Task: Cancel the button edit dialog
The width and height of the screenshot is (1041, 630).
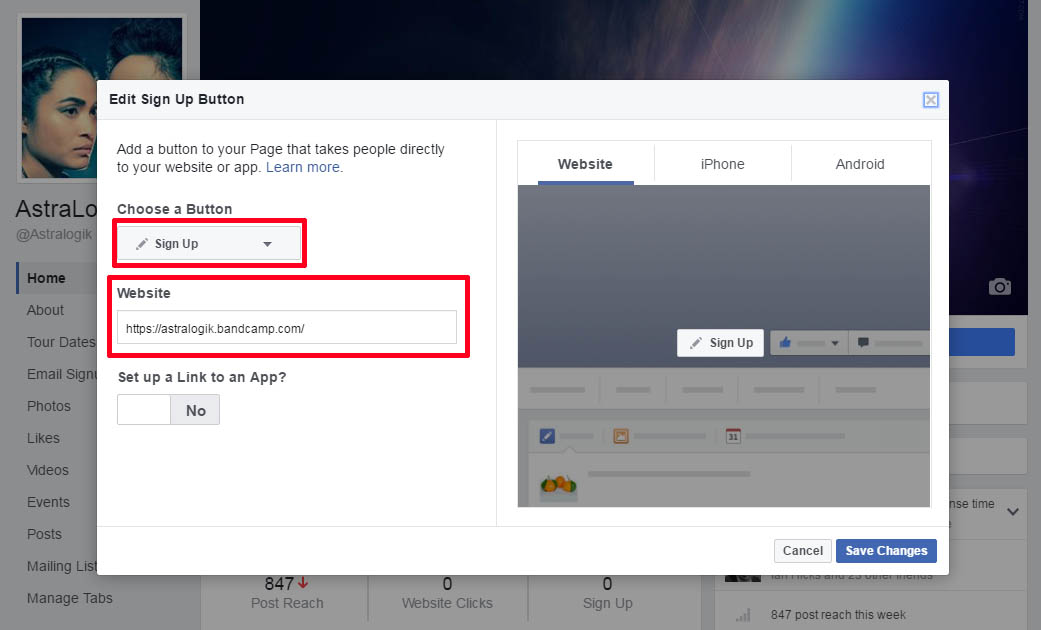Action: tap(803, 550)
